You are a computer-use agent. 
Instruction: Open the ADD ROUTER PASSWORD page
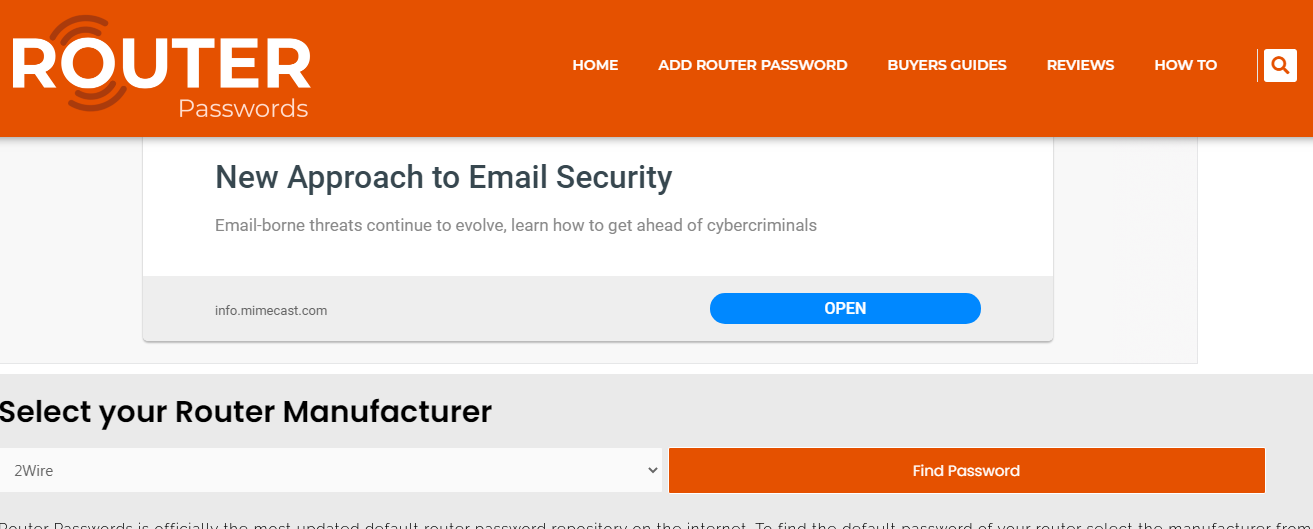[x=752, y=65]
